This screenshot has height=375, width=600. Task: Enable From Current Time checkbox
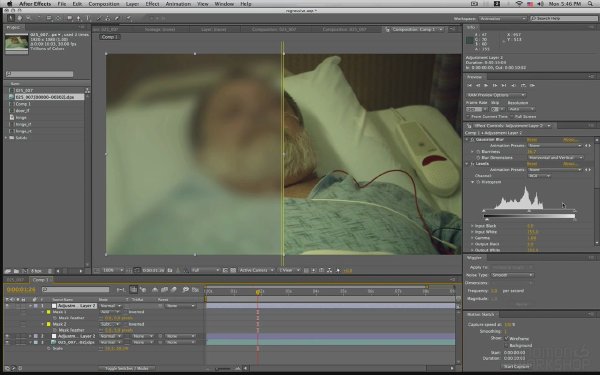pos(468,116)
